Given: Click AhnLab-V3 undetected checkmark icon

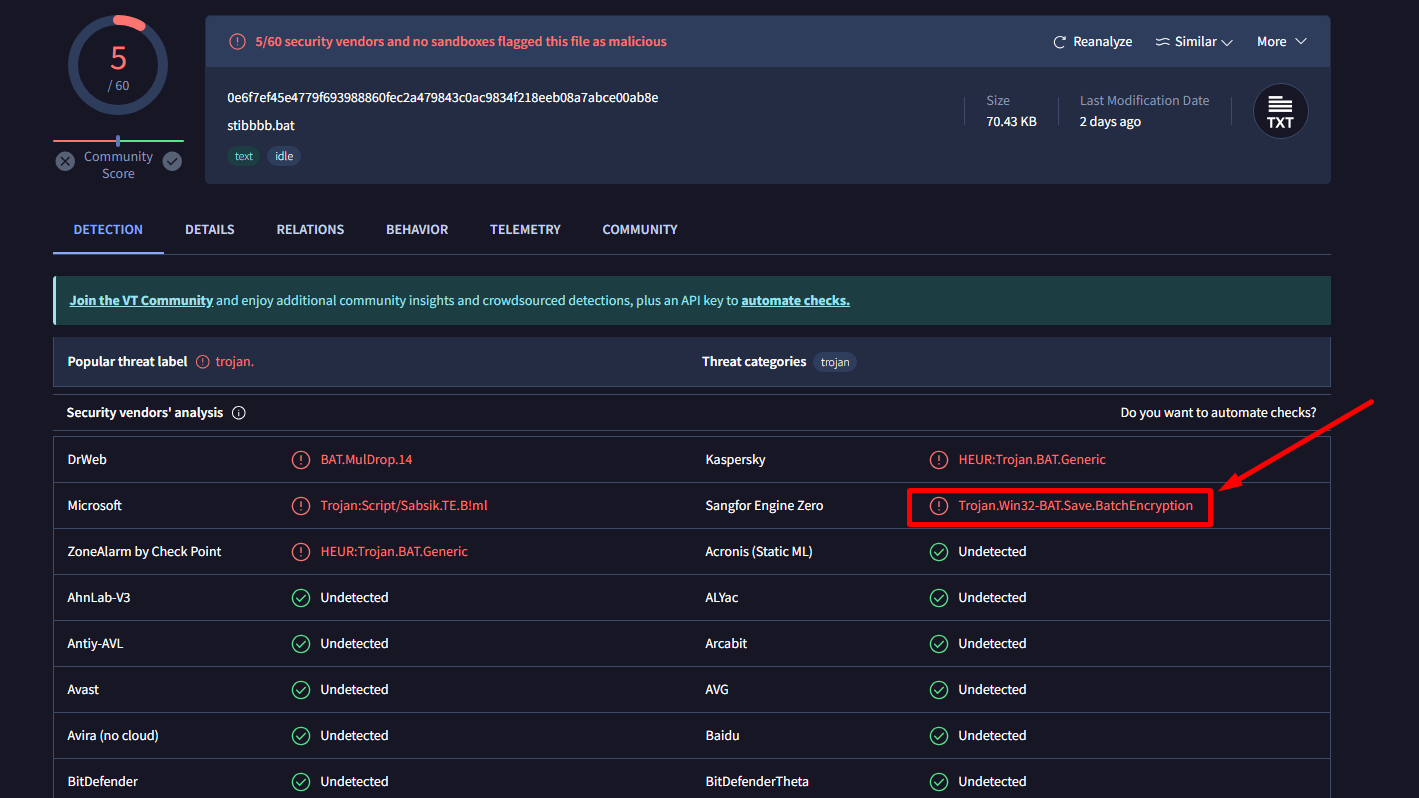Looking at the screenshot, I should [x=301, y=598].
